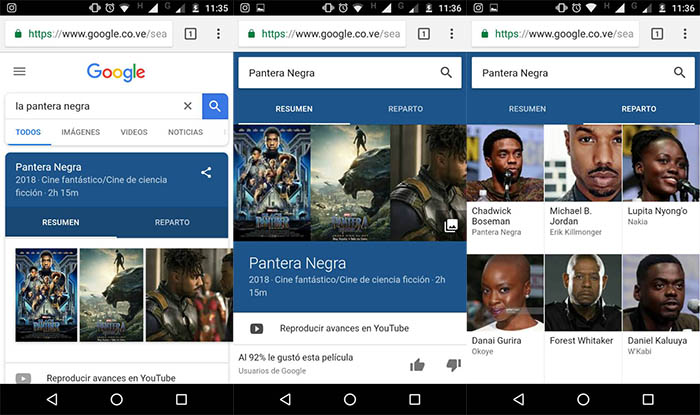Select the RESUMEN tab in the first screen

(61, 222)
